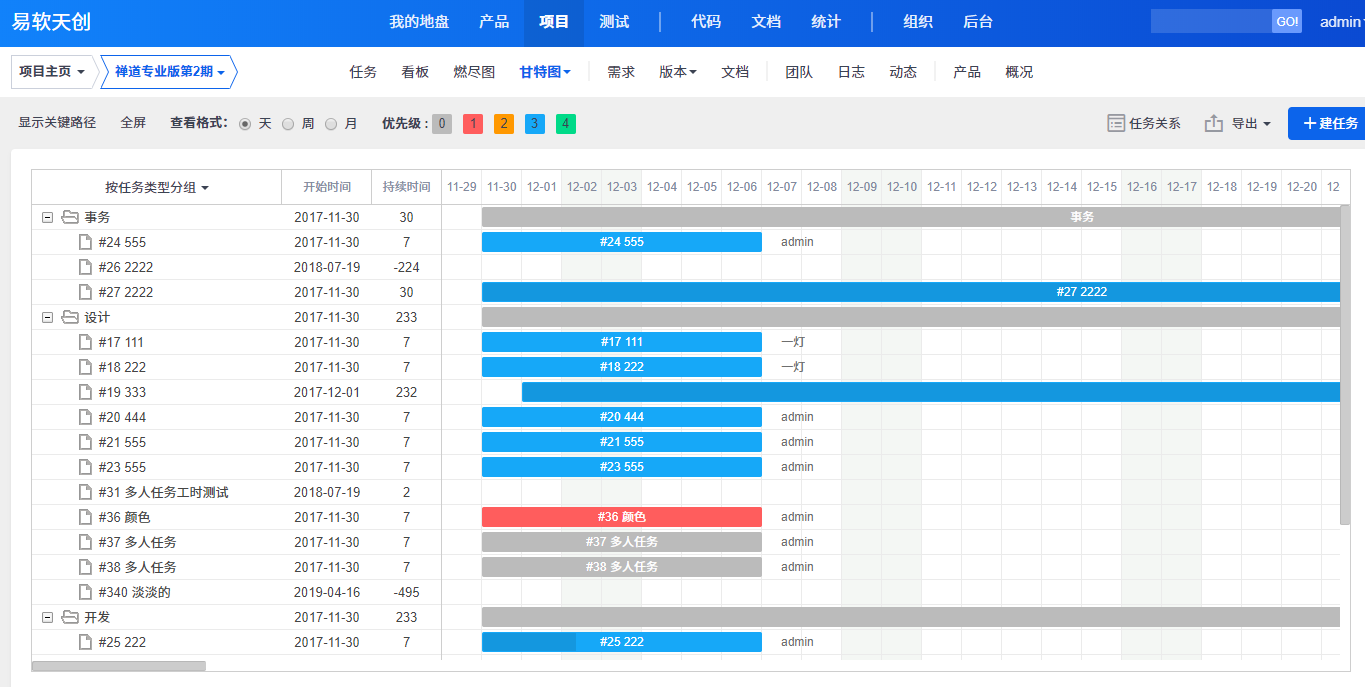The height and width of the screenshot is (687, 1365).
Task: Click the red priority 1 swatch
Action: 473,124
